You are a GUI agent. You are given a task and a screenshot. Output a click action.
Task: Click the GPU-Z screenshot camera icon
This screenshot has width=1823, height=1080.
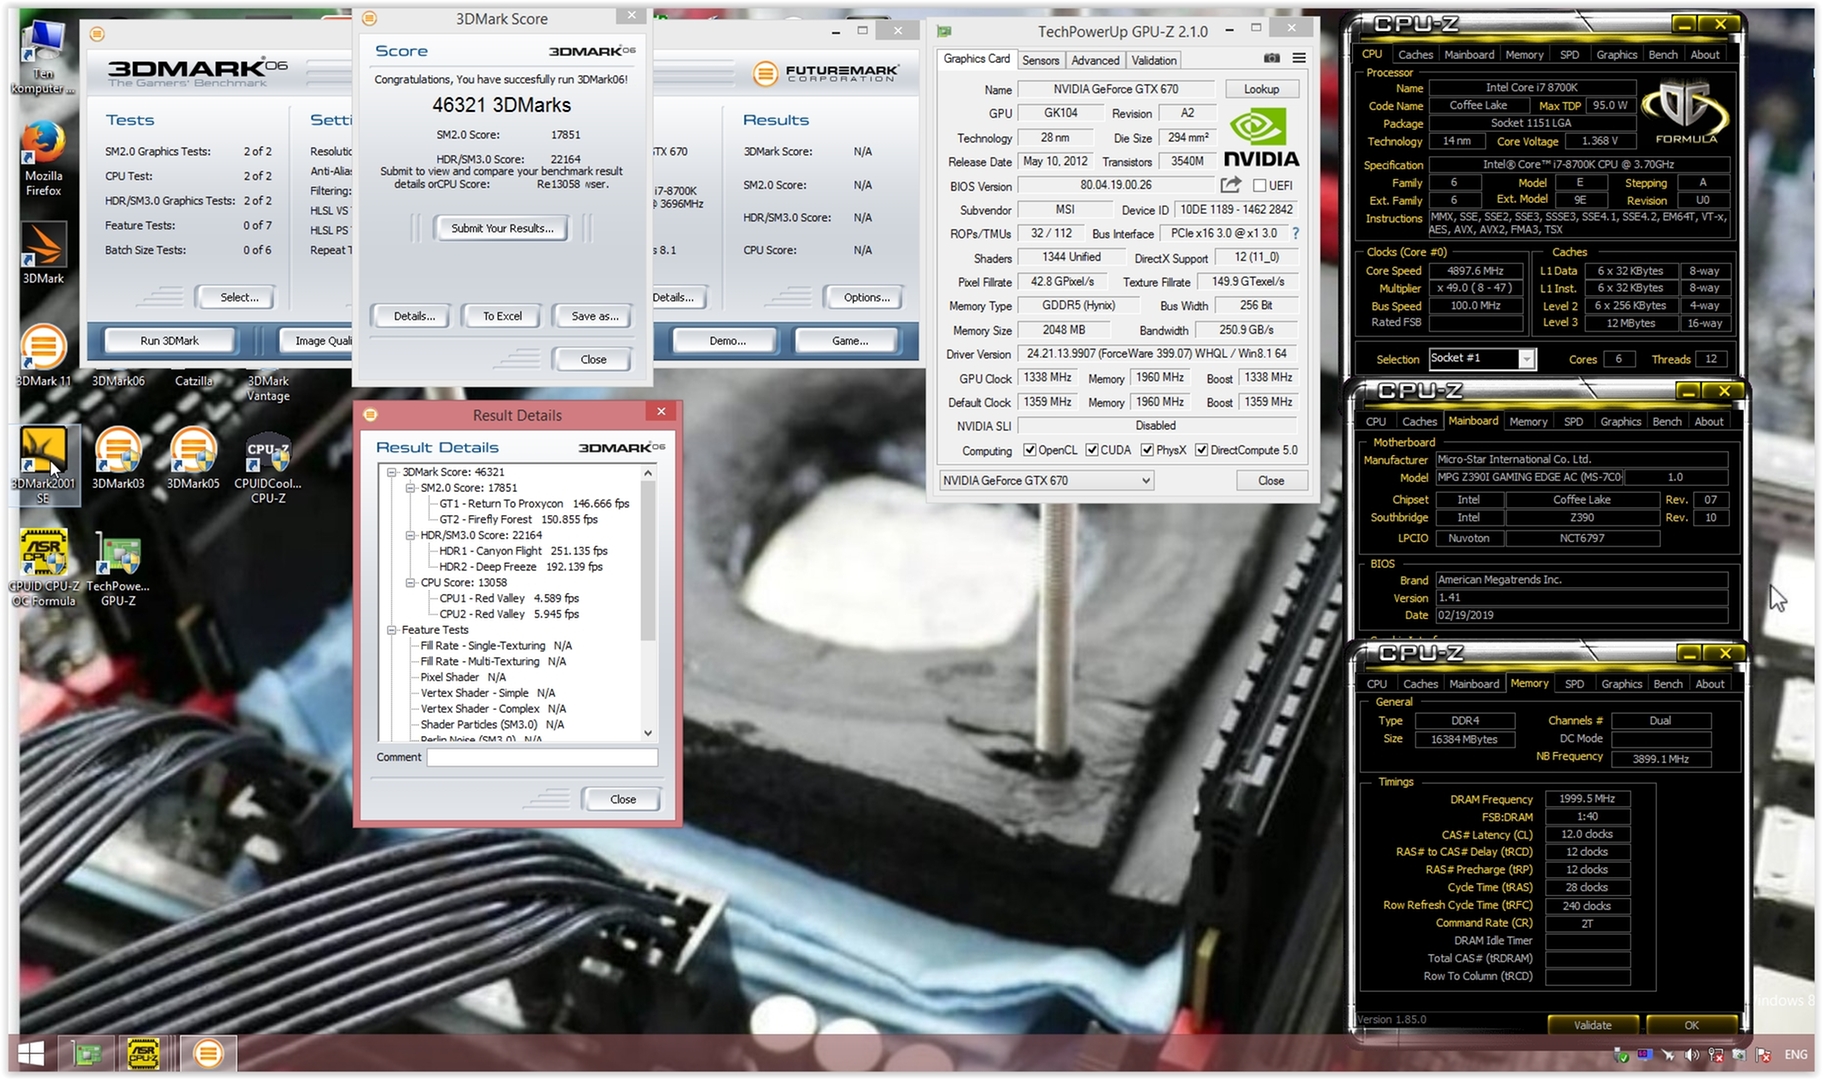coord(1271,59)
